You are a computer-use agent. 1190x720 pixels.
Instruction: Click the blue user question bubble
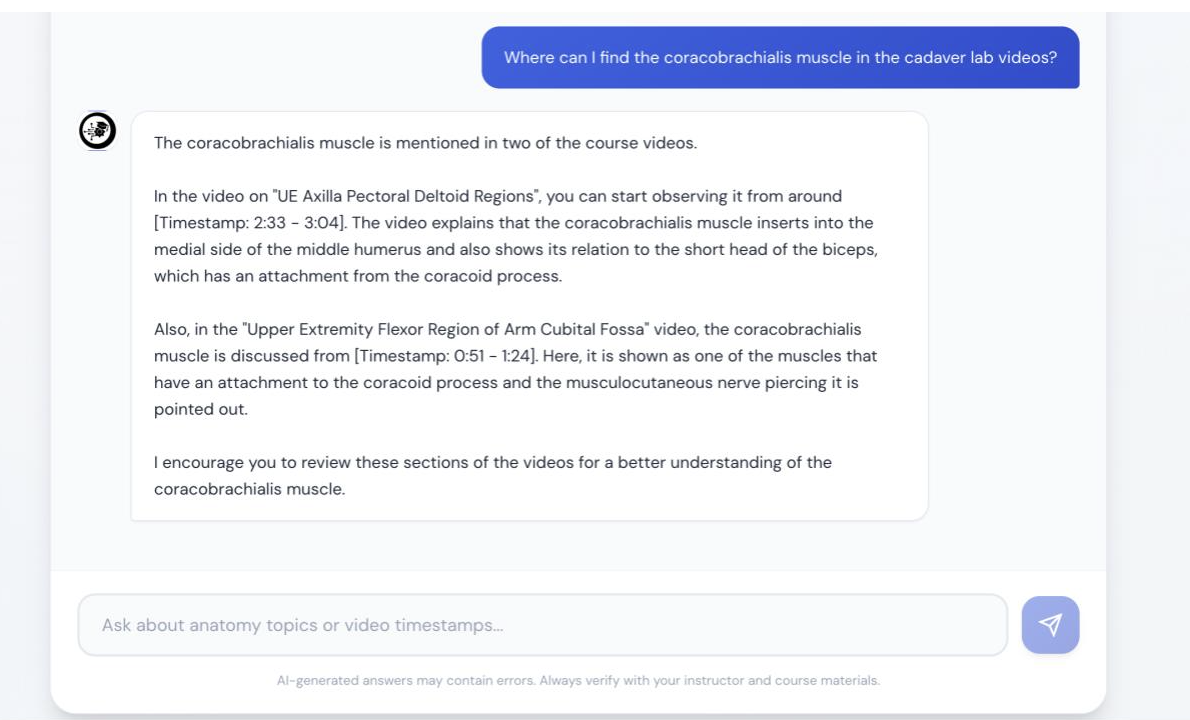(780, 57)
